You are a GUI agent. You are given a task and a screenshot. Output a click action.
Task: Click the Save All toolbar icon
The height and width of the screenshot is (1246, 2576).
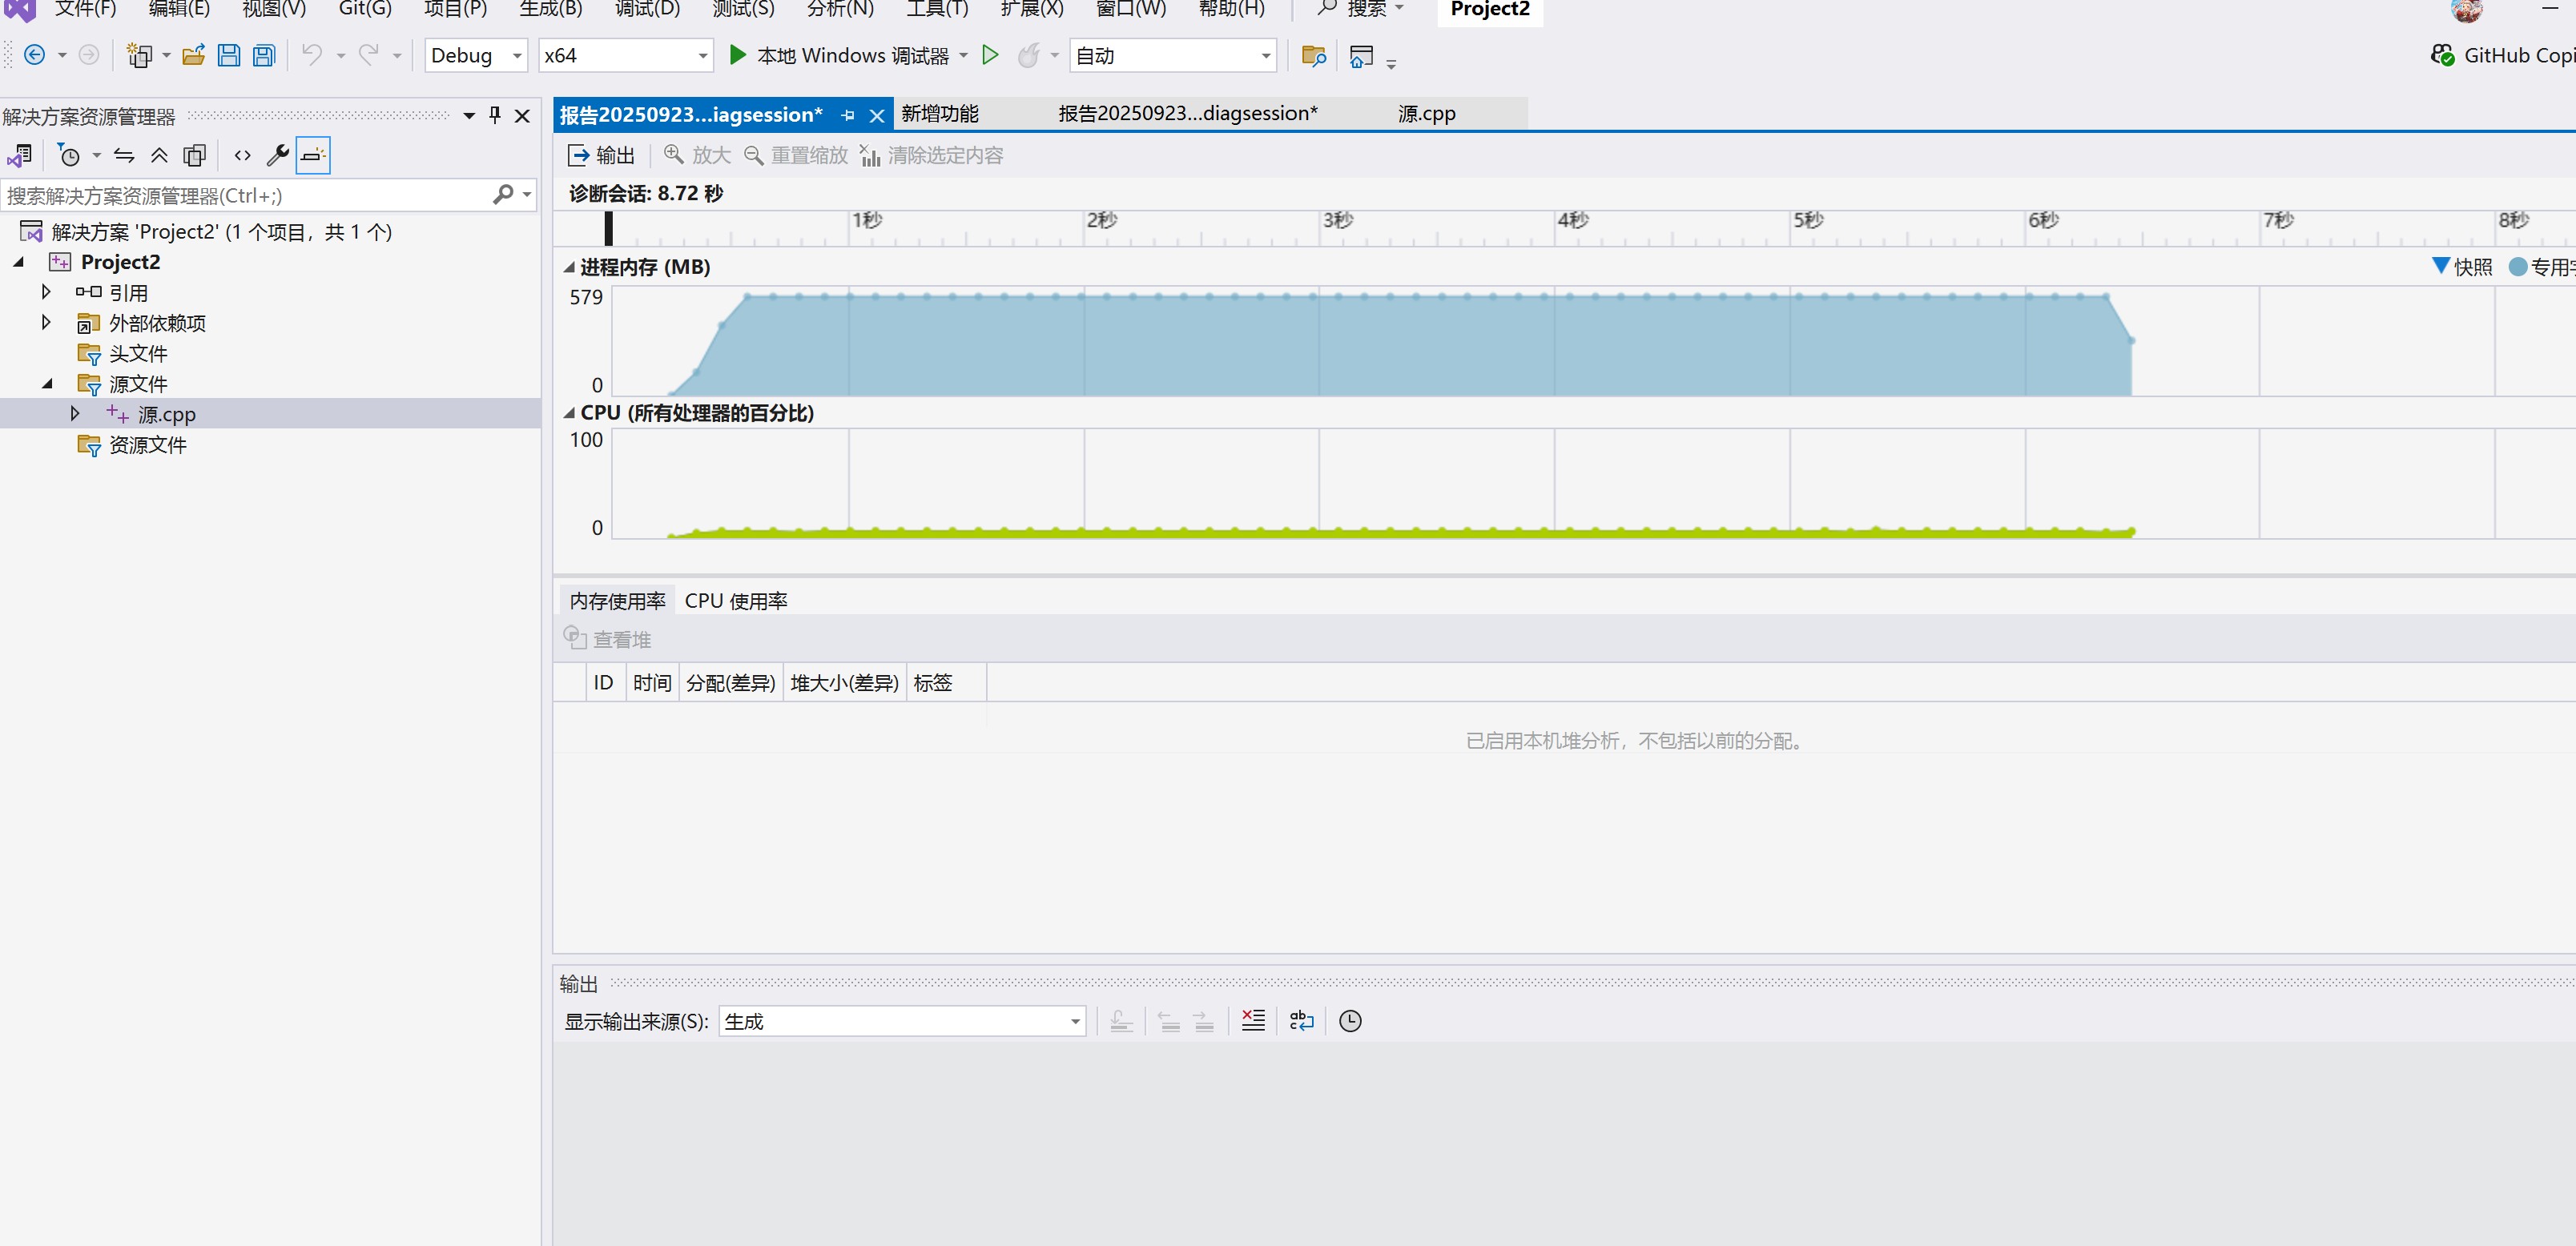264,56
